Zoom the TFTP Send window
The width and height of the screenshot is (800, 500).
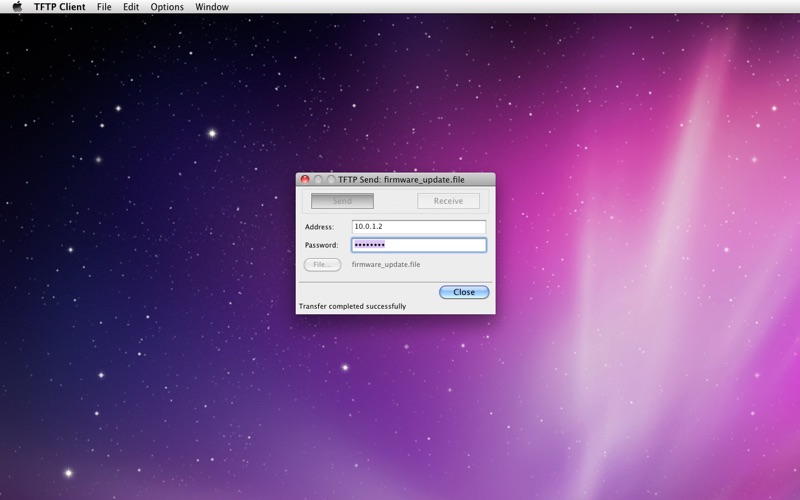point(331,180)
